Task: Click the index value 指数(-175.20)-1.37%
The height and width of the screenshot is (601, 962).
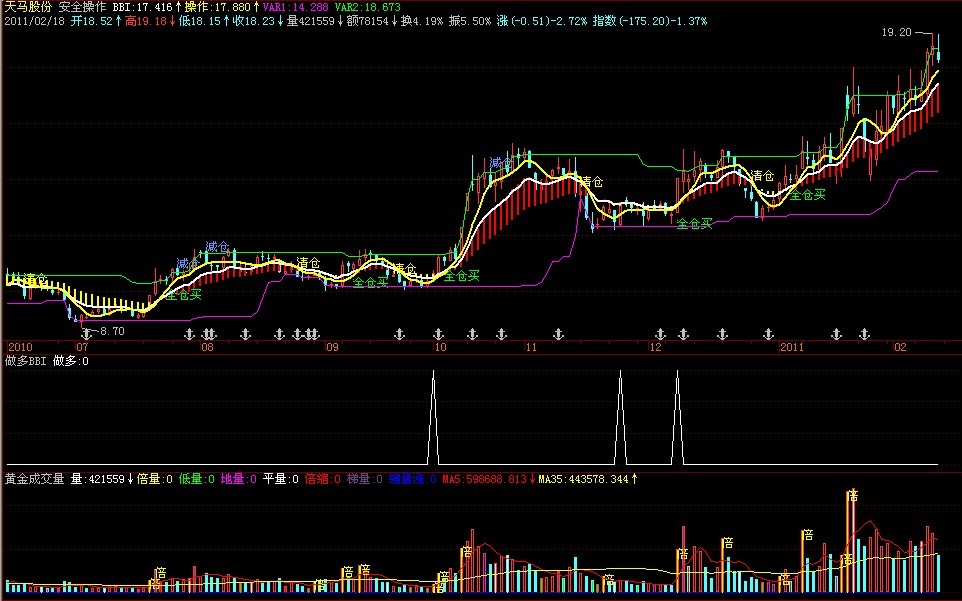Action: [x=650, y=21]
